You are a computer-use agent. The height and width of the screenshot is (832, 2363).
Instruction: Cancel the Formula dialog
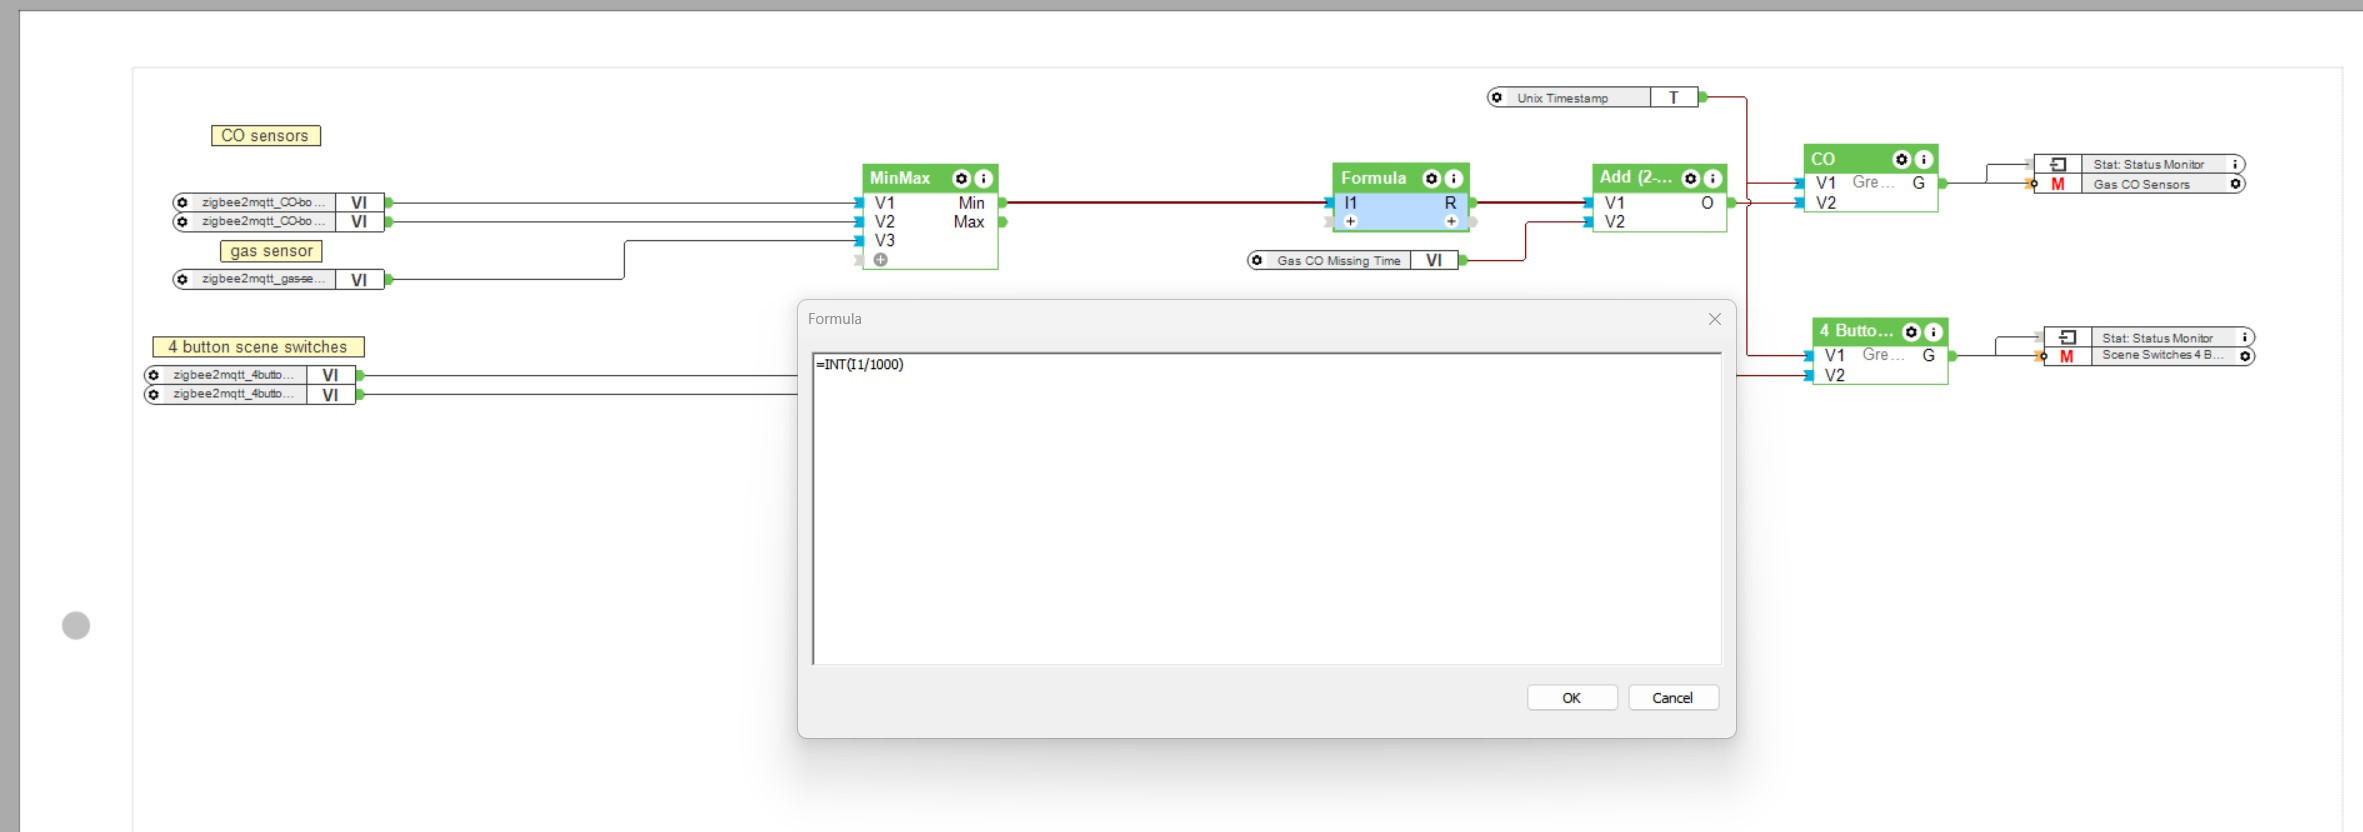(x=1673, y=698)
